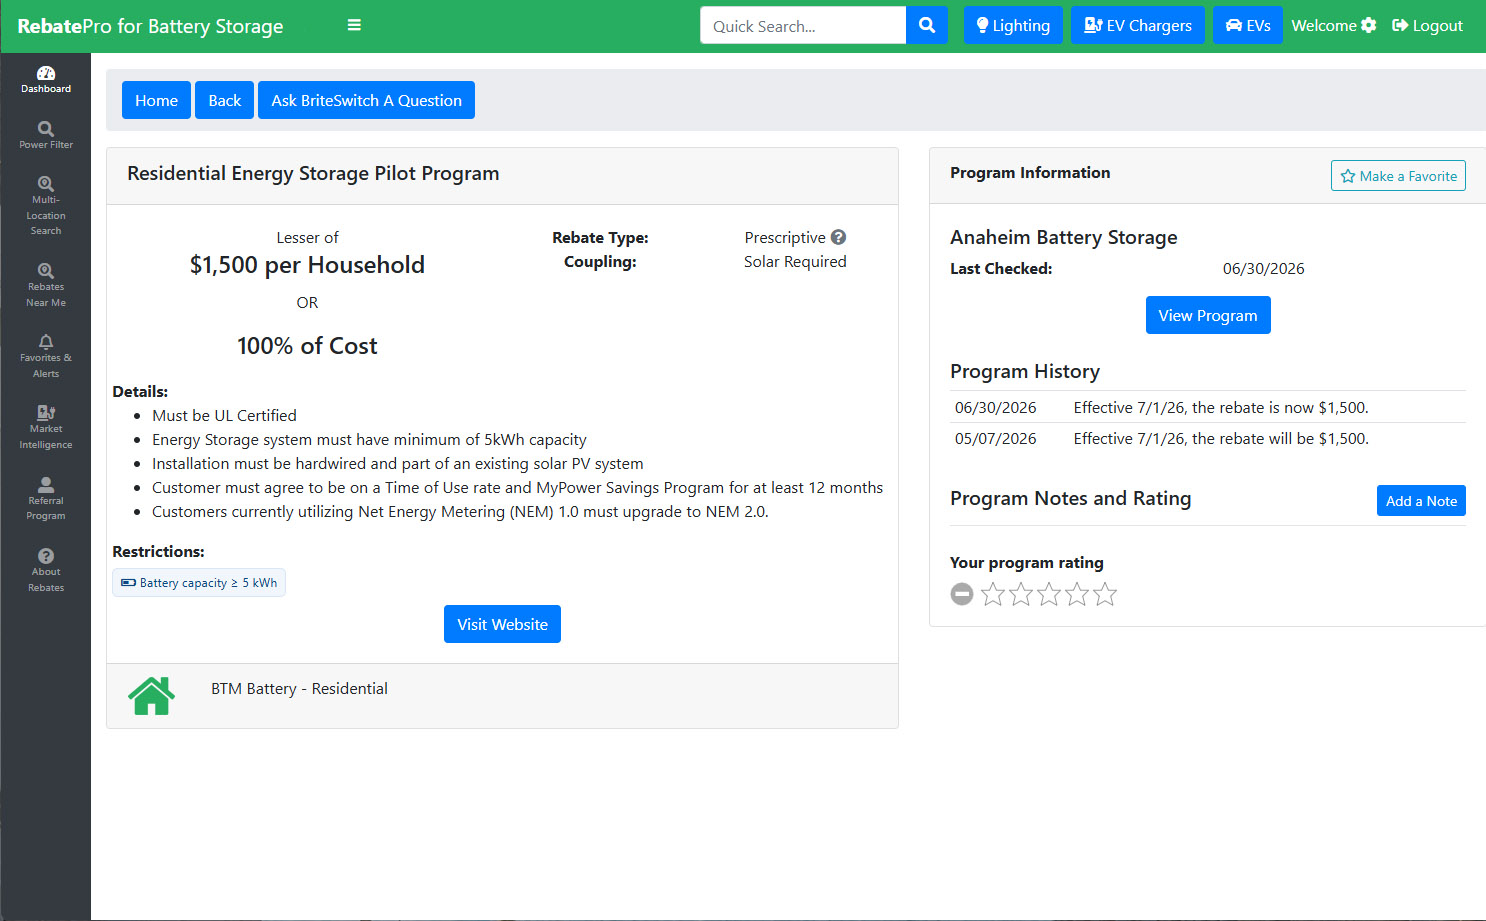Open Market Intelligence in sidebar

click(46, 427)
